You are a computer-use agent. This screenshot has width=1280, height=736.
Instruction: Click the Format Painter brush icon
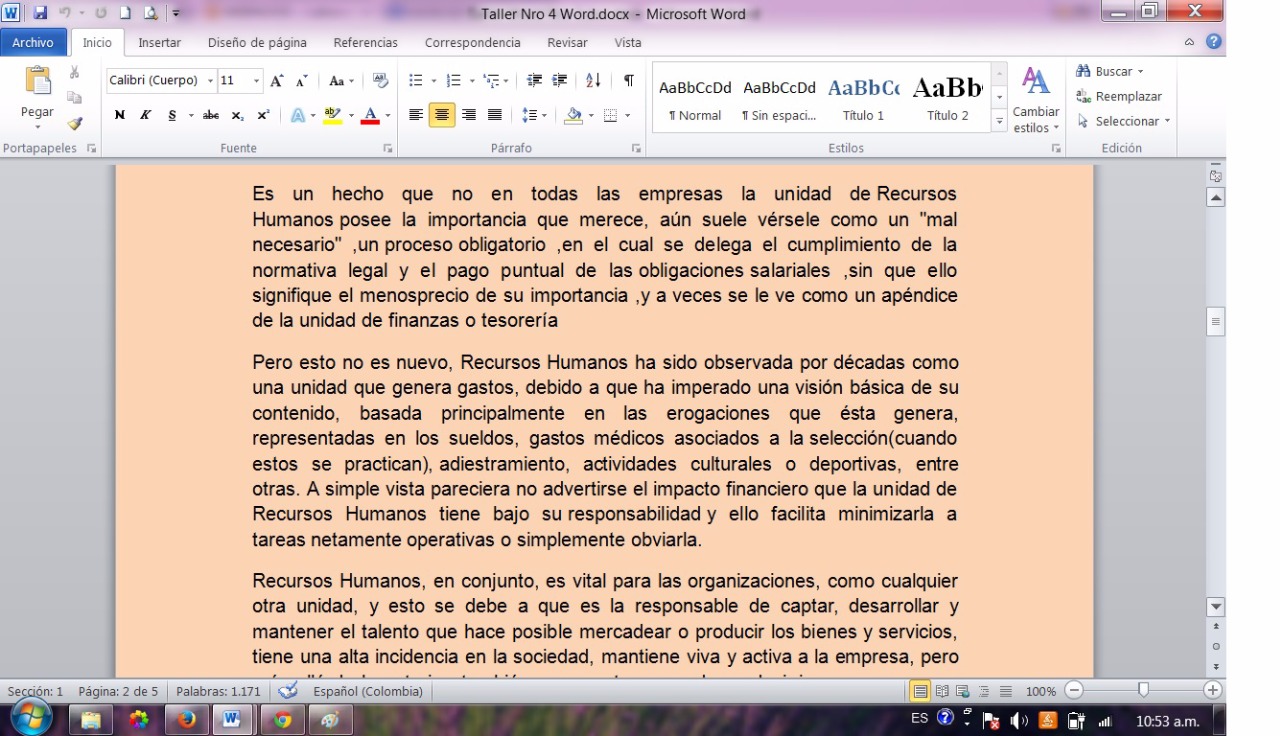(75, 123)
